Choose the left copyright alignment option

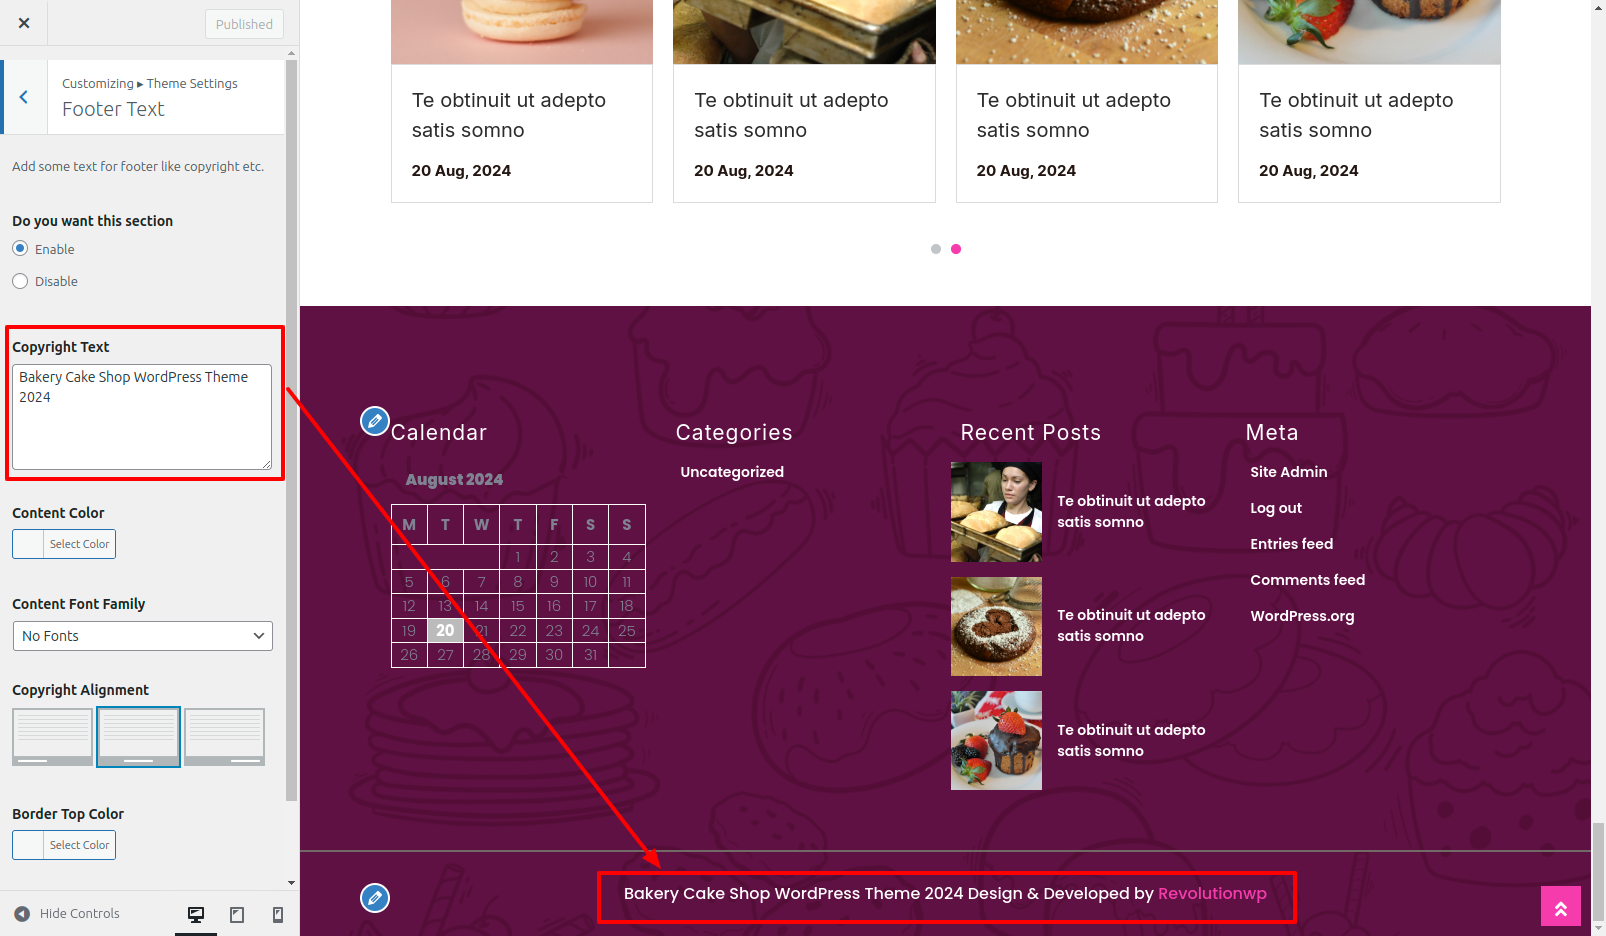point(52,737)
